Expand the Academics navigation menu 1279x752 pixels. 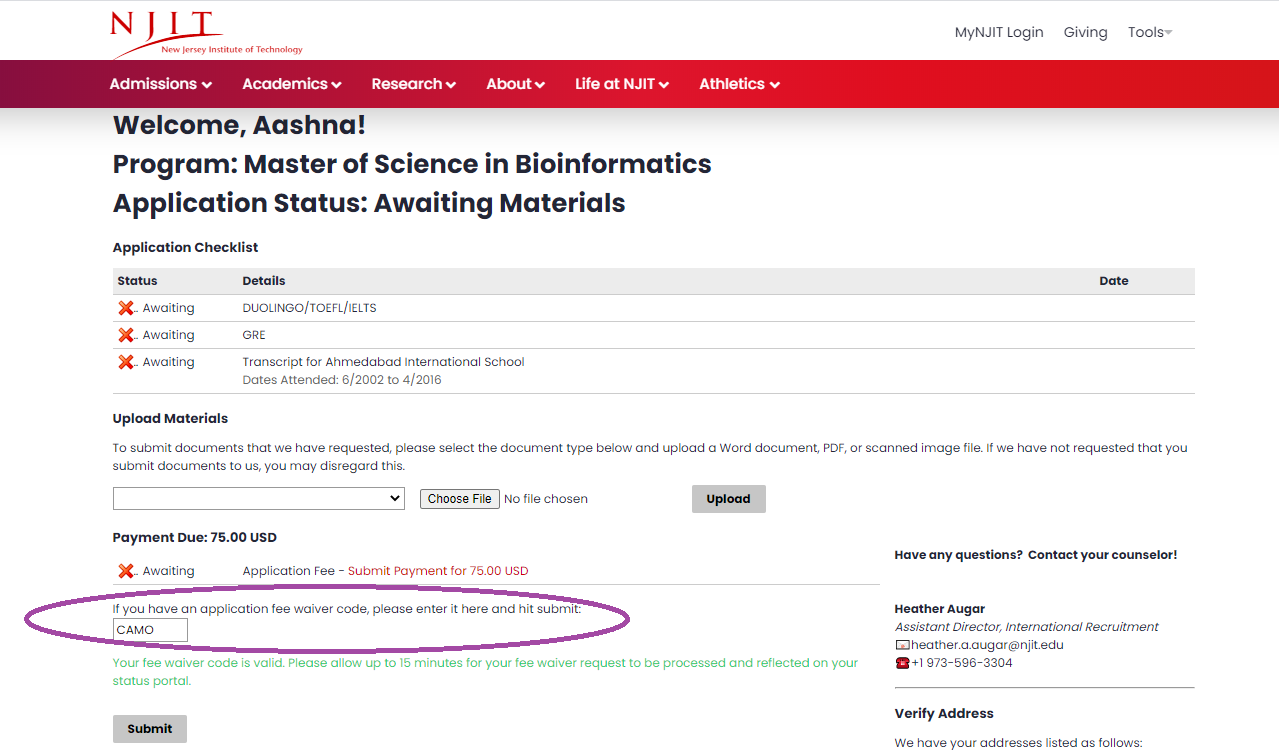292,84
